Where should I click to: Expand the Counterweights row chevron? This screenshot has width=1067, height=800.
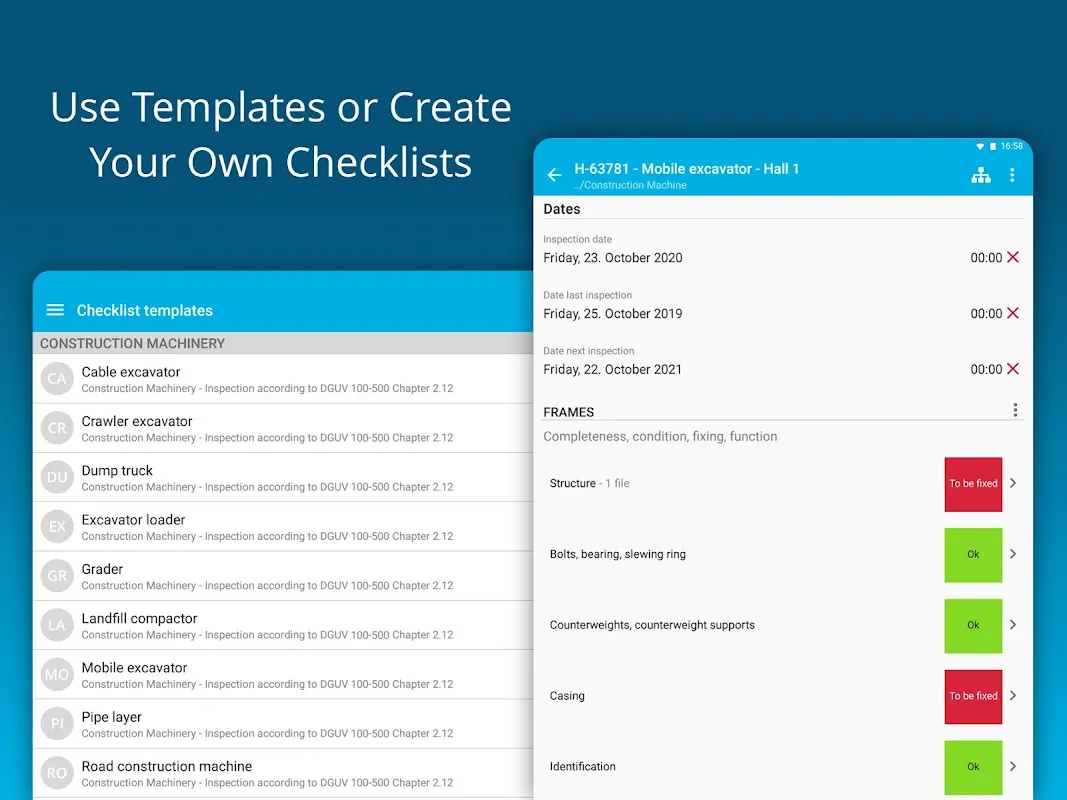1013,625
